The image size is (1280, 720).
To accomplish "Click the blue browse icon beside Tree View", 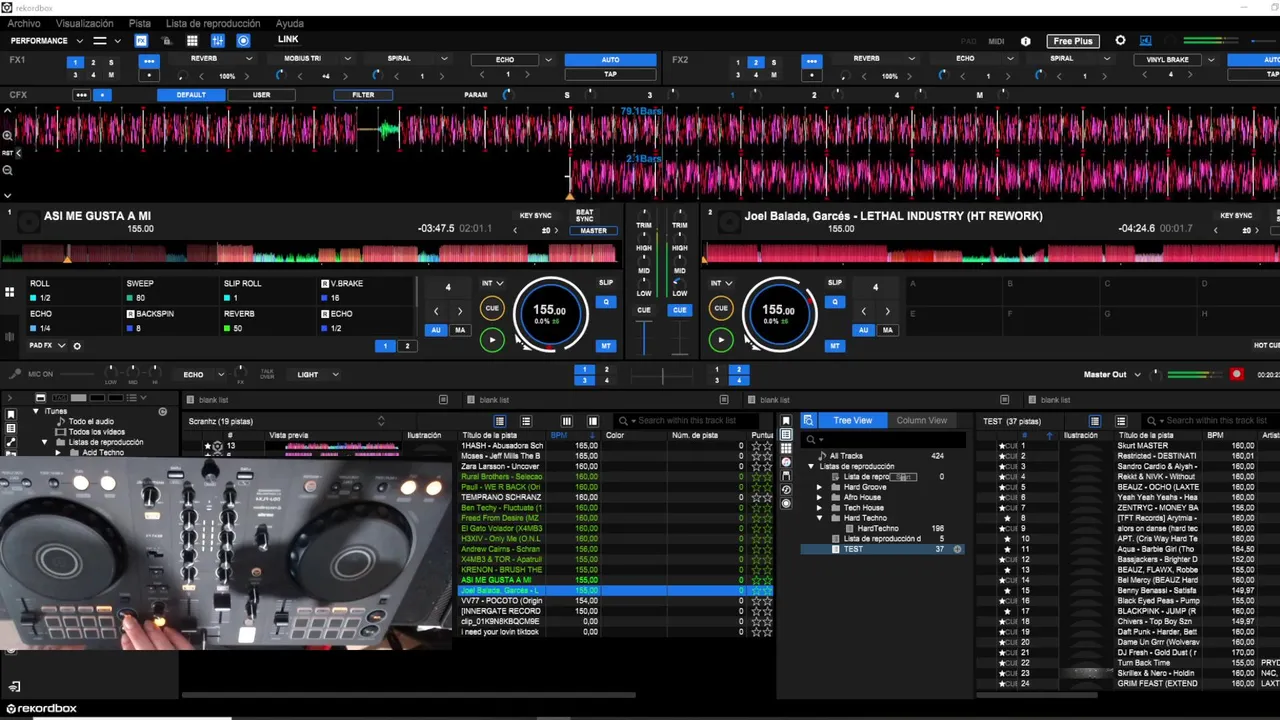I will [809, 420].
